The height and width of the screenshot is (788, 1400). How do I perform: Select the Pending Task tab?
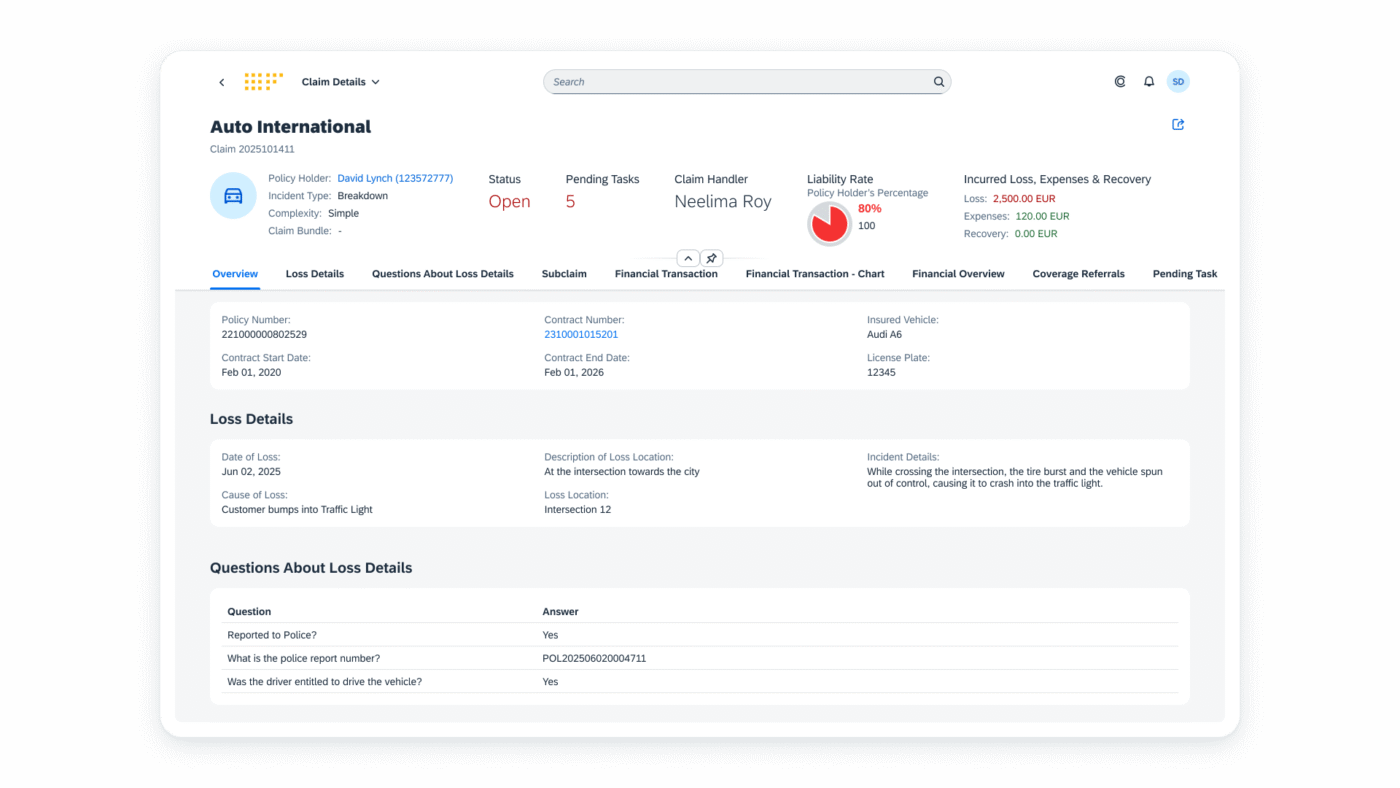[1184, 273]
